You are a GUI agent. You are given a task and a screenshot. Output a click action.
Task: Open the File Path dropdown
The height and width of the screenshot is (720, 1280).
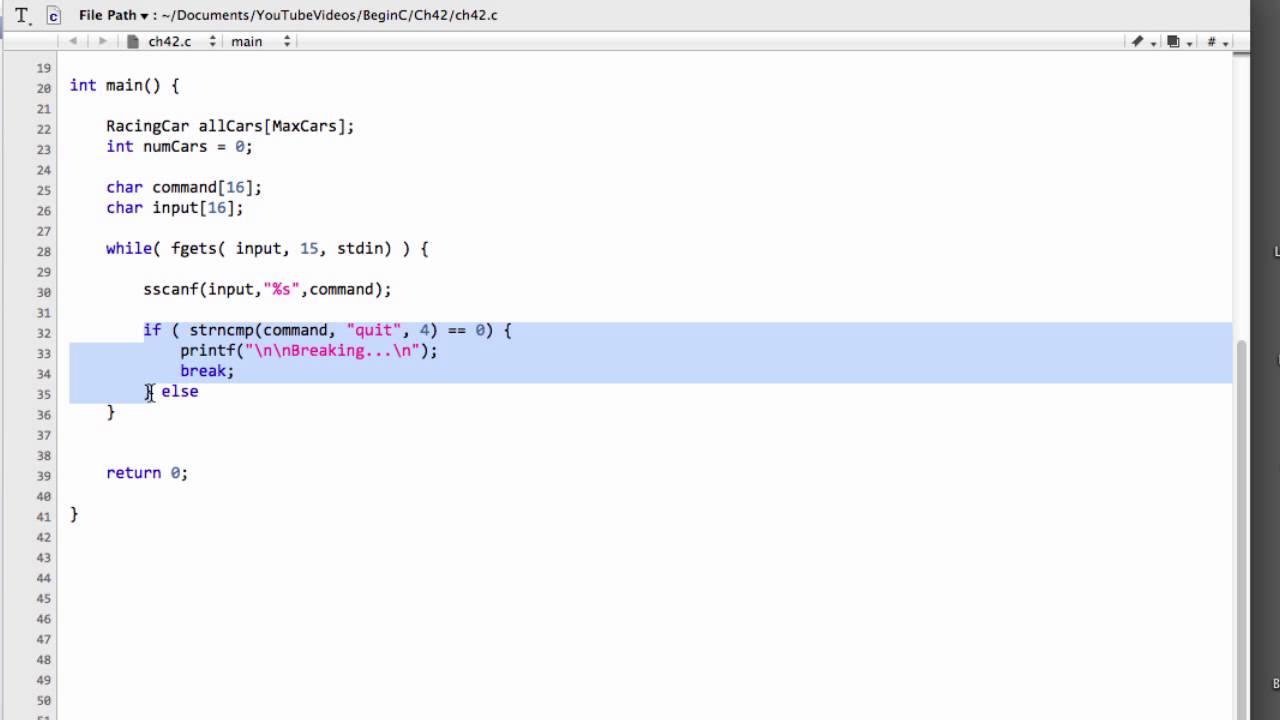(113, 15)
